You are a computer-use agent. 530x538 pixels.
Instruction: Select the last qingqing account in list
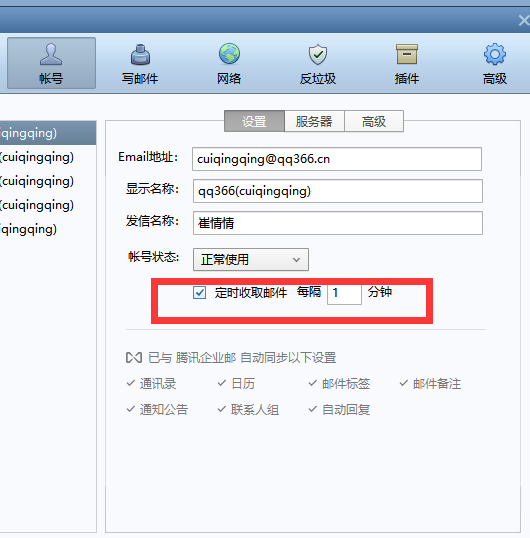click(48, 229)
